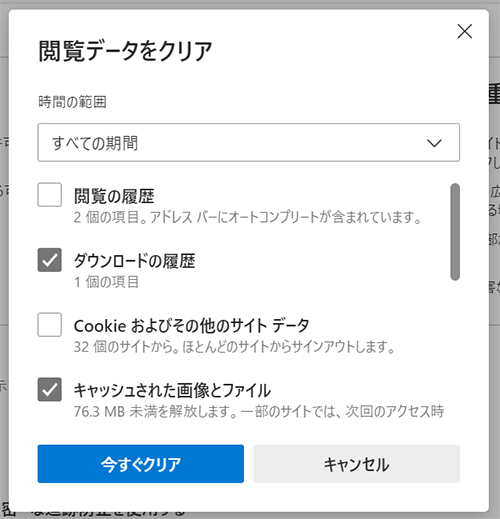The width and height of the screenshot is (500, 519).
Task: Click the 2 個の項目 history description text
Action: [x=247, y=217]
